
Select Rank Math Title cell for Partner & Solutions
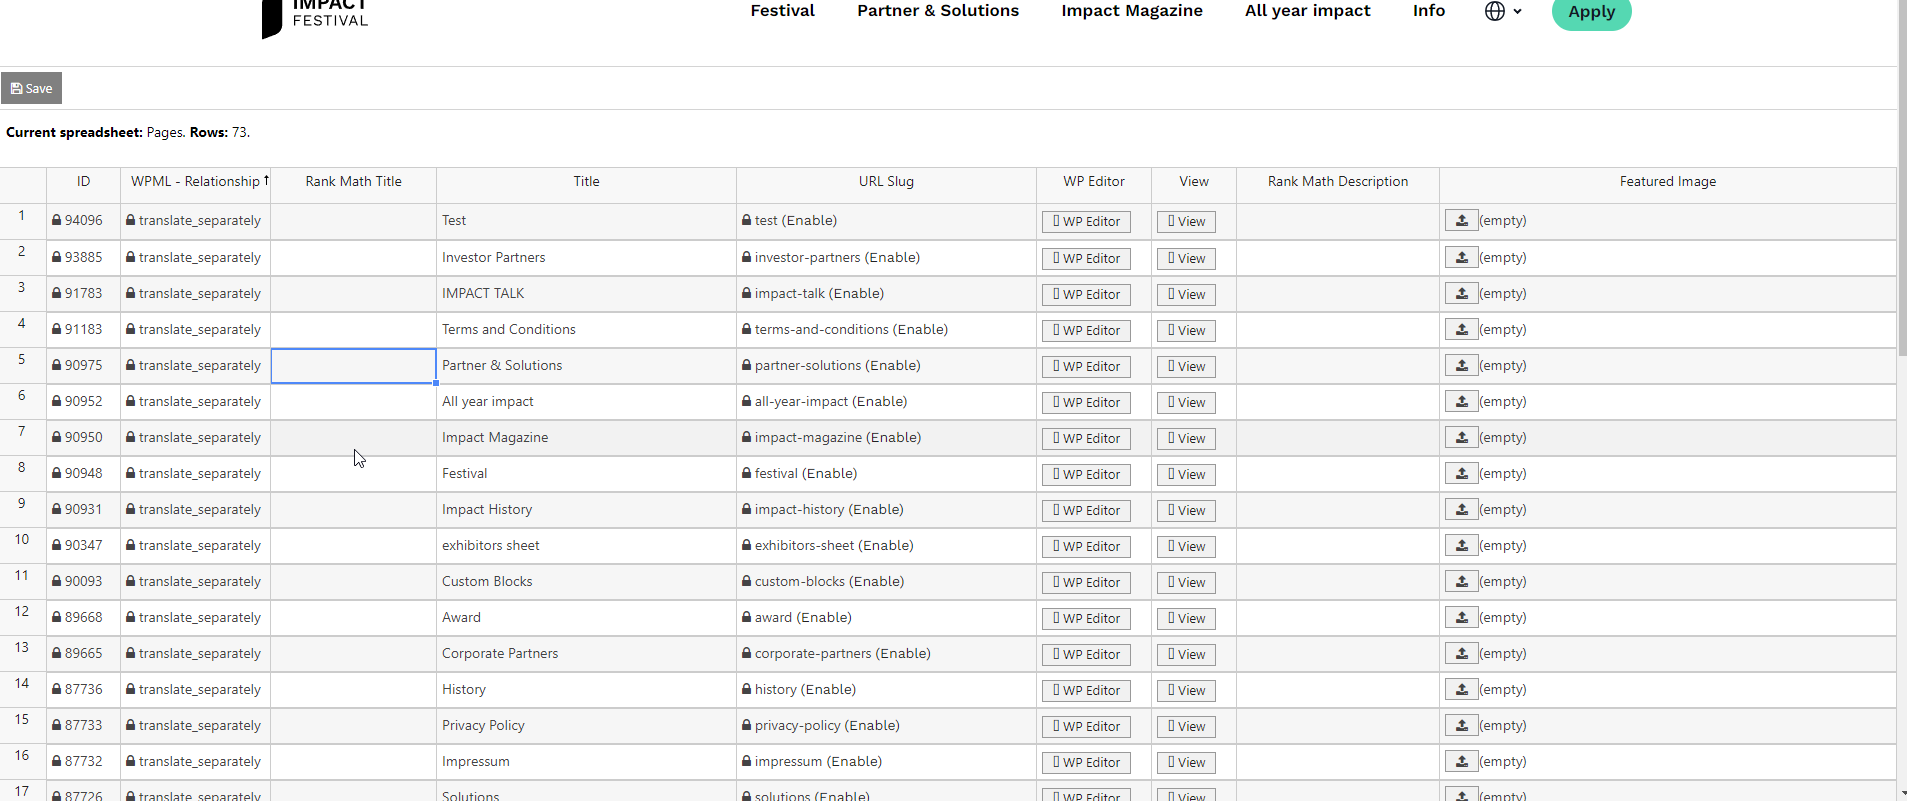pos(353,366)
